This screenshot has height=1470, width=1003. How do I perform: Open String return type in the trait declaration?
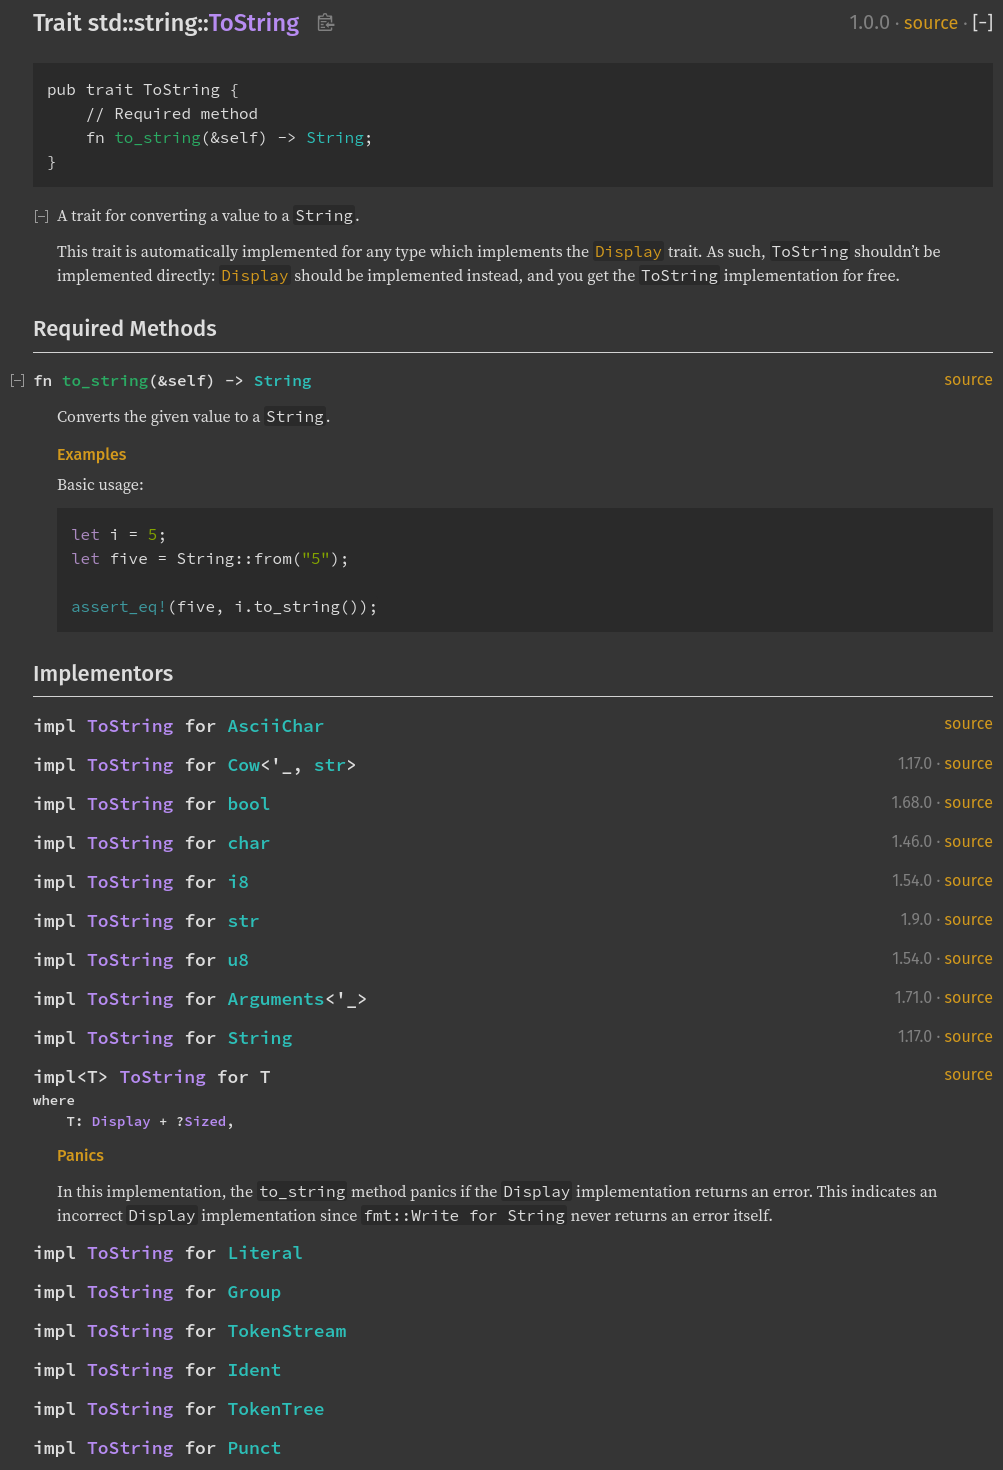click(335, 138)
